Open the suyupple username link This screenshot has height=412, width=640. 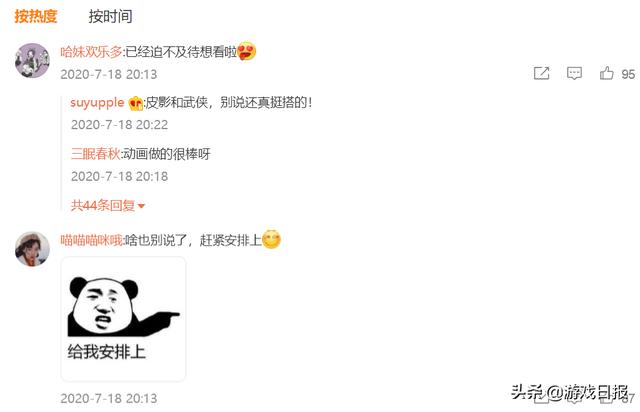97,102
